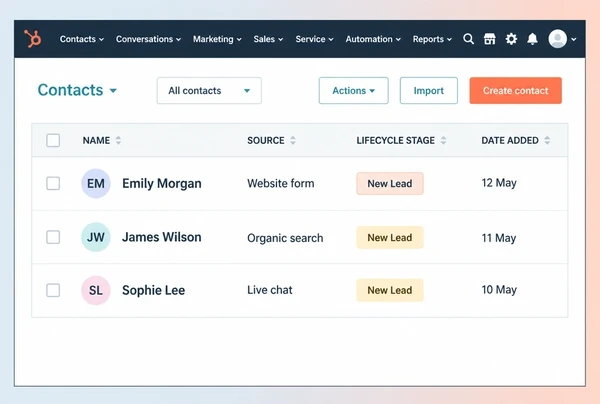Image resolution: width=600 pixels, height=404 pixels.
Task: Open the Automation navigation menu
Action: click(x=373, y=39)
